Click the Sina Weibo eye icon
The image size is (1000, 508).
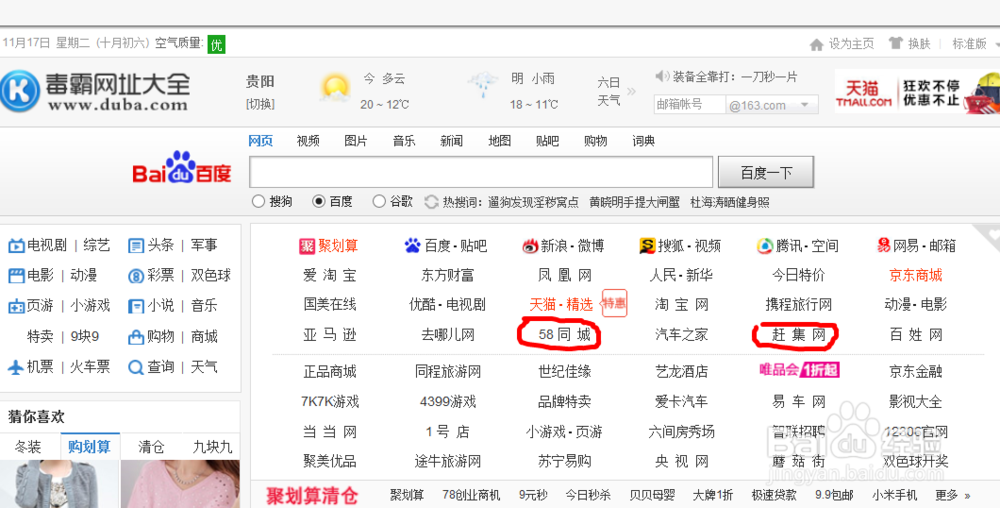pyautogui.click(x=530, y=246)
